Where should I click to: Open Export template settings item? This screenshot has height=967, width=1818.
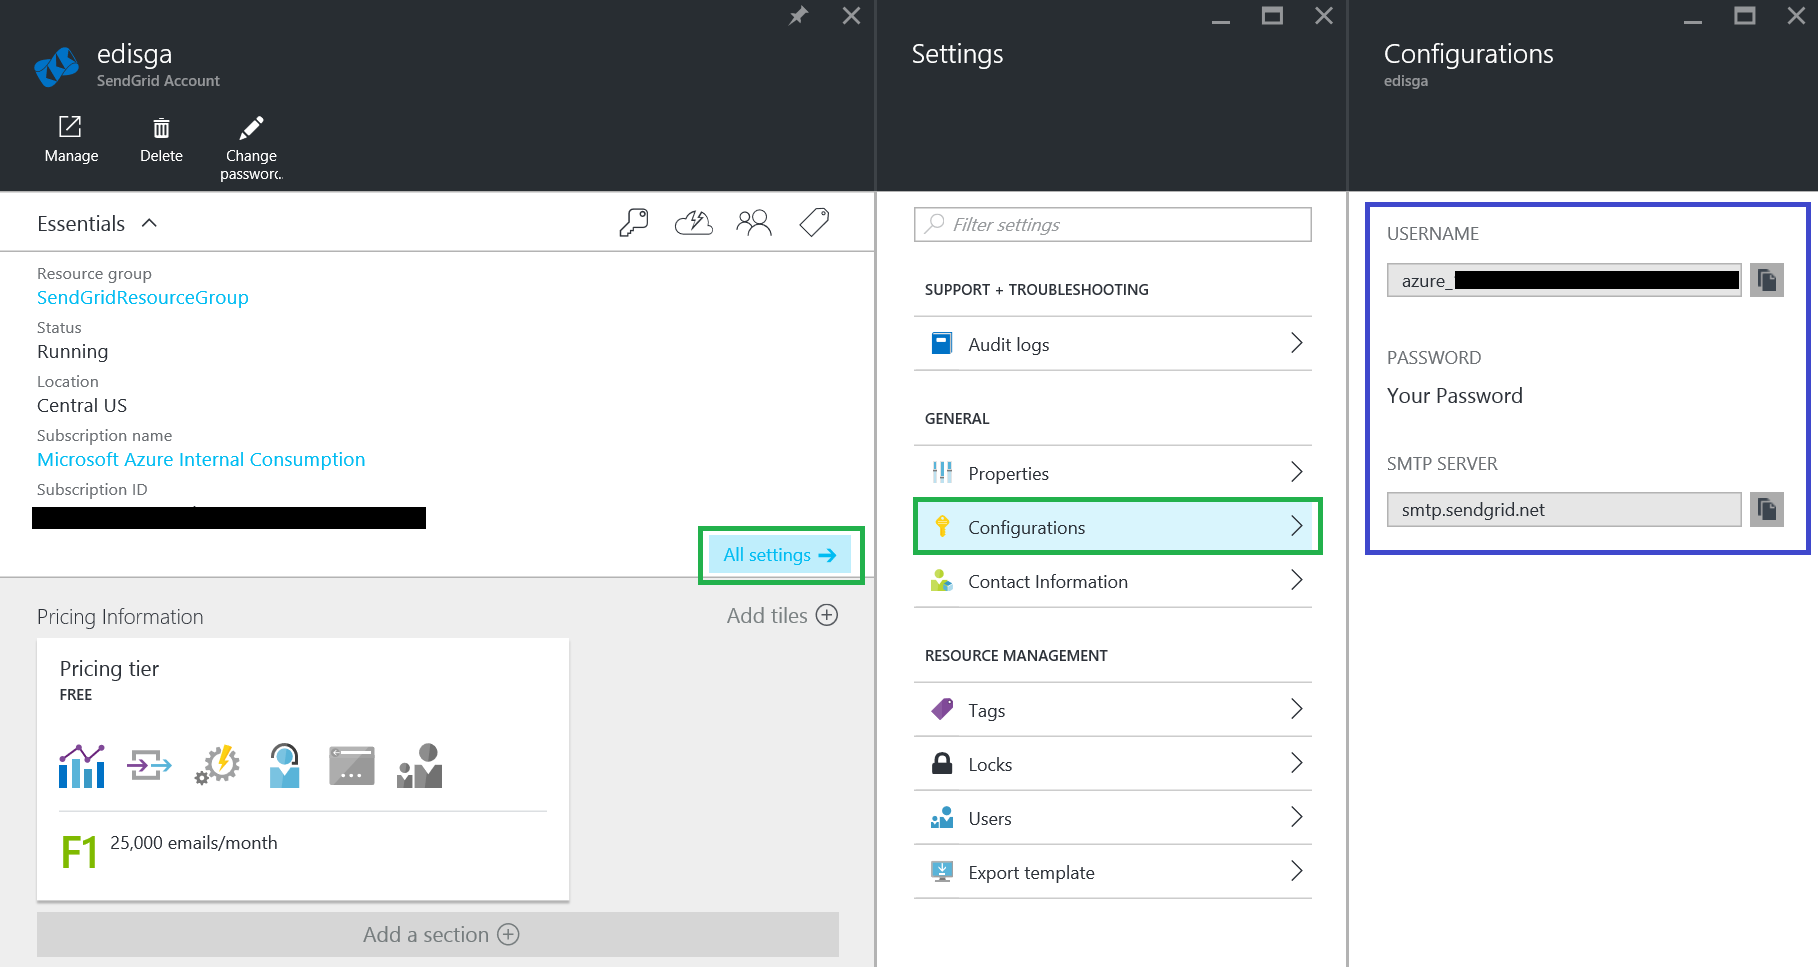(x=1112, y=872)
